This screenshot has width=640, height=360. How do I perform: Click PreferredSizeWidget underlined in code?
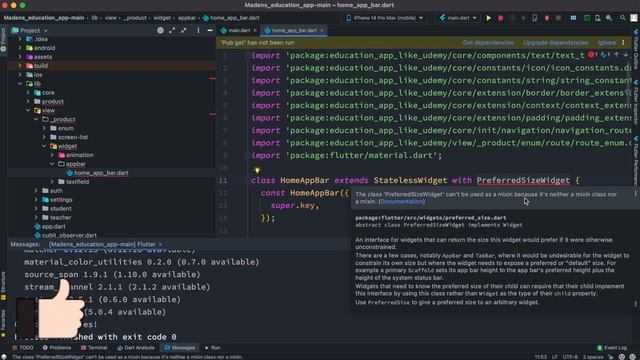523,180
